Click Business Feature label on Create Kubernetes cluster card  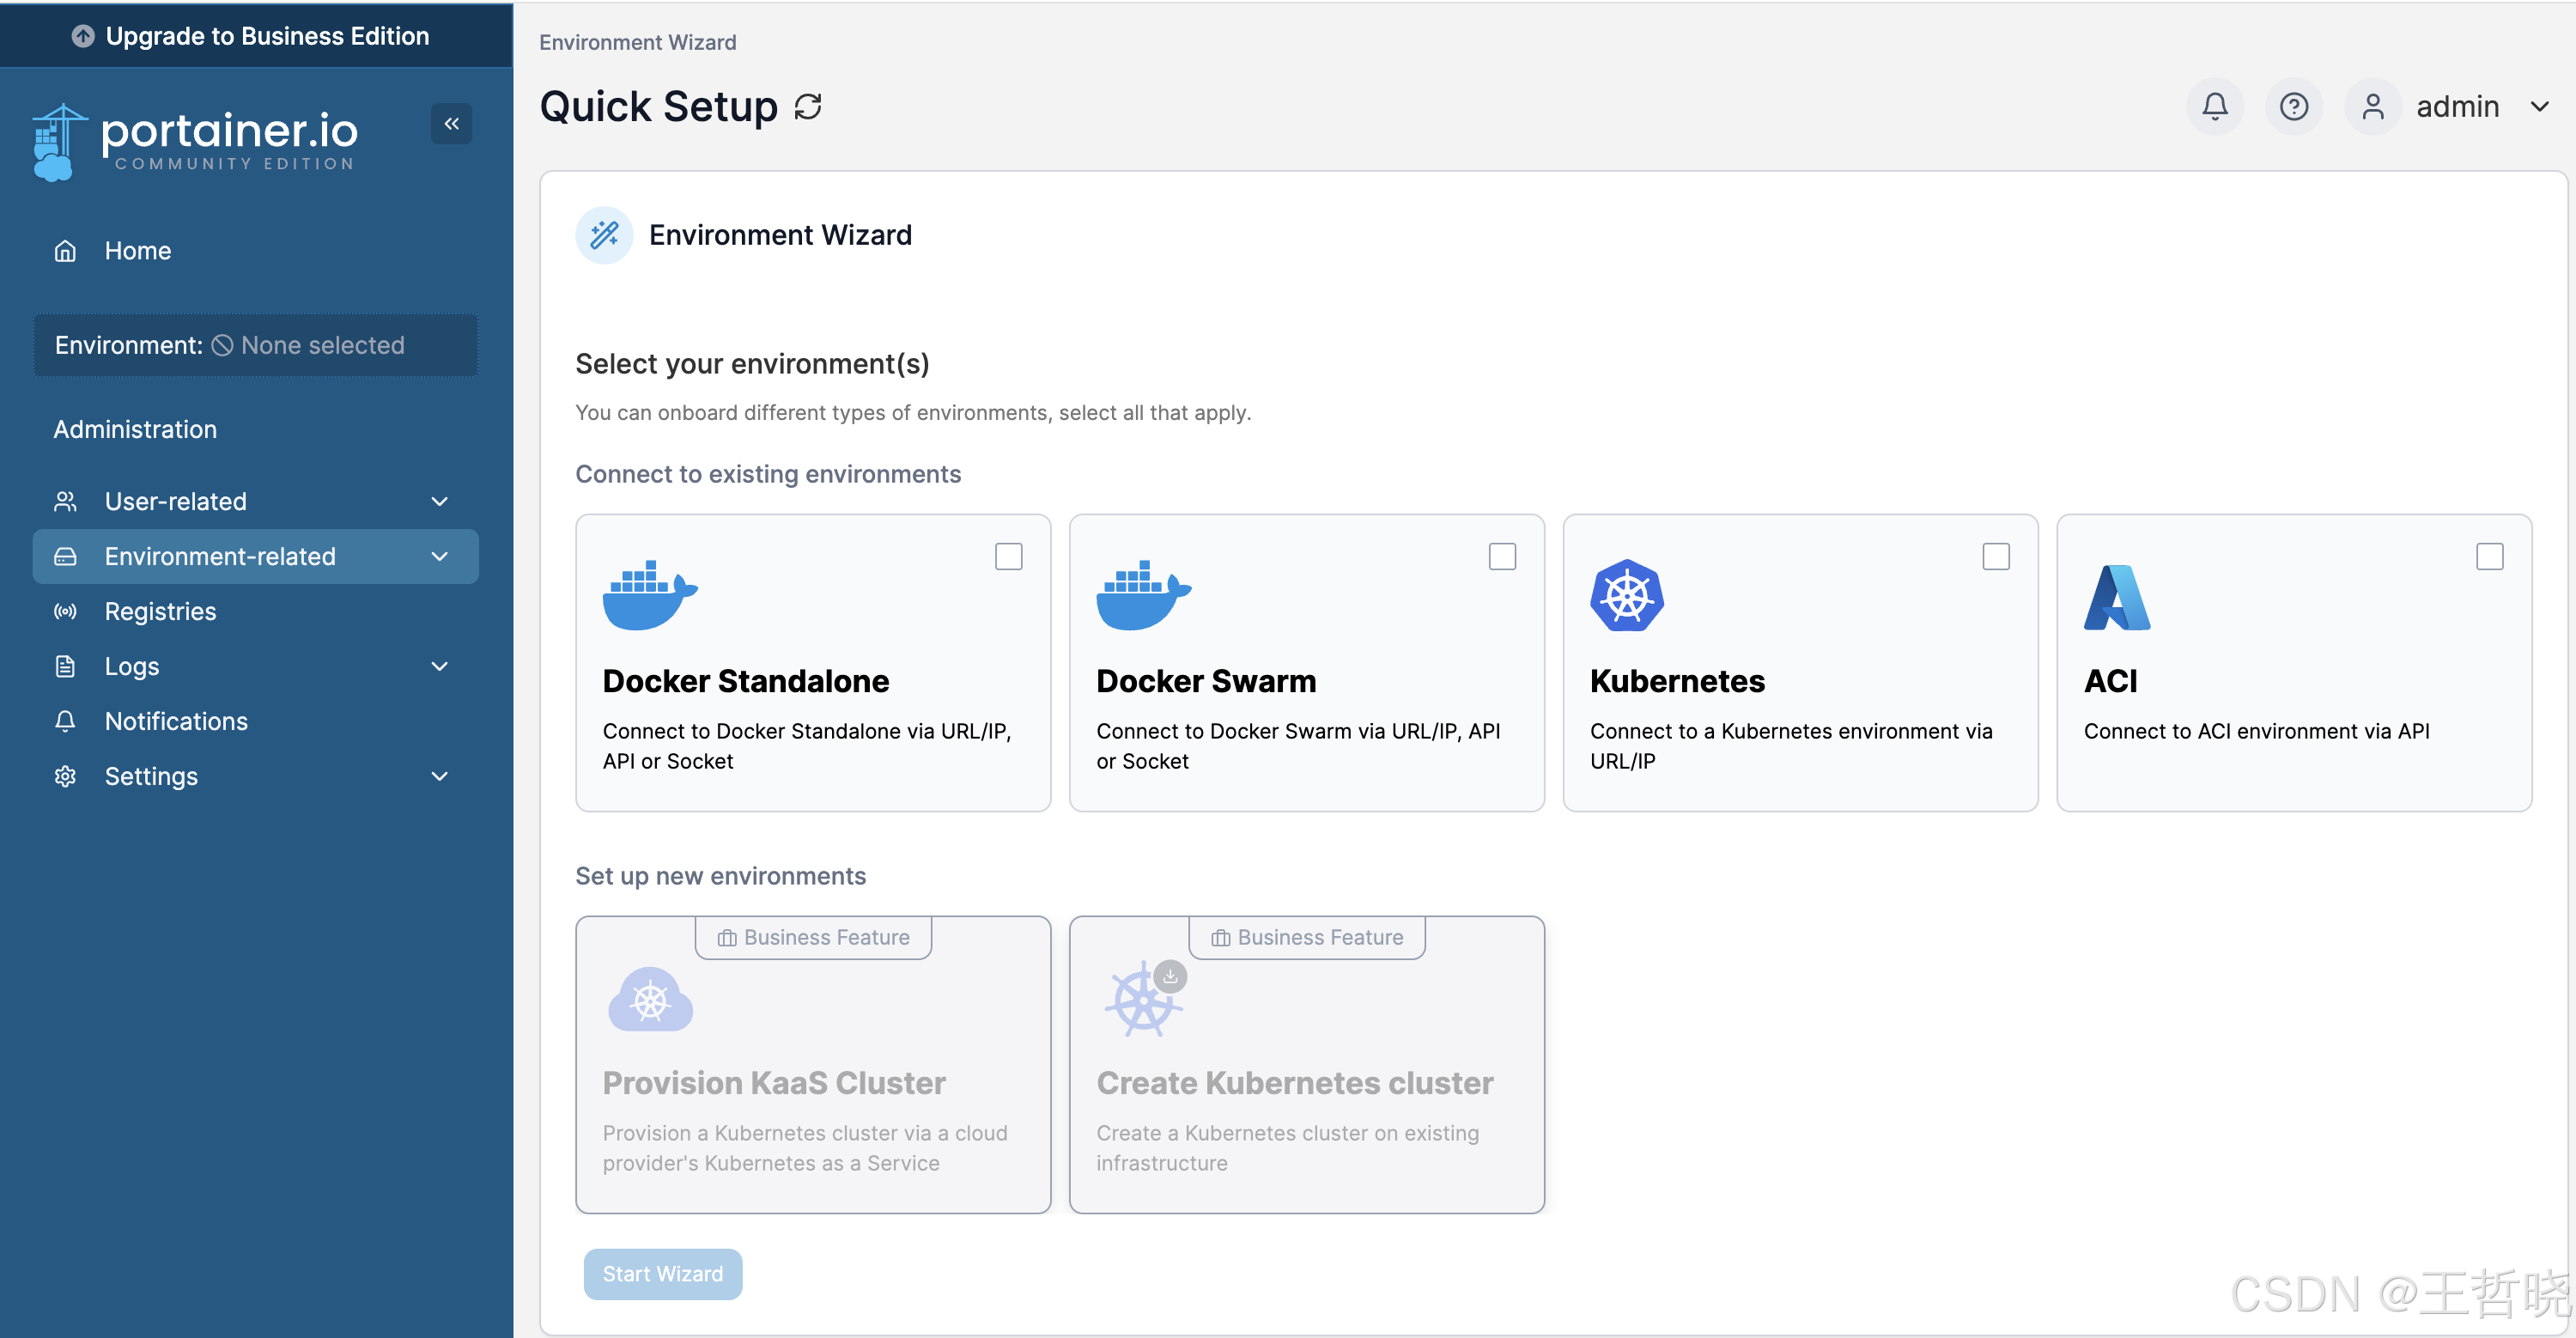click(1320, 938)
